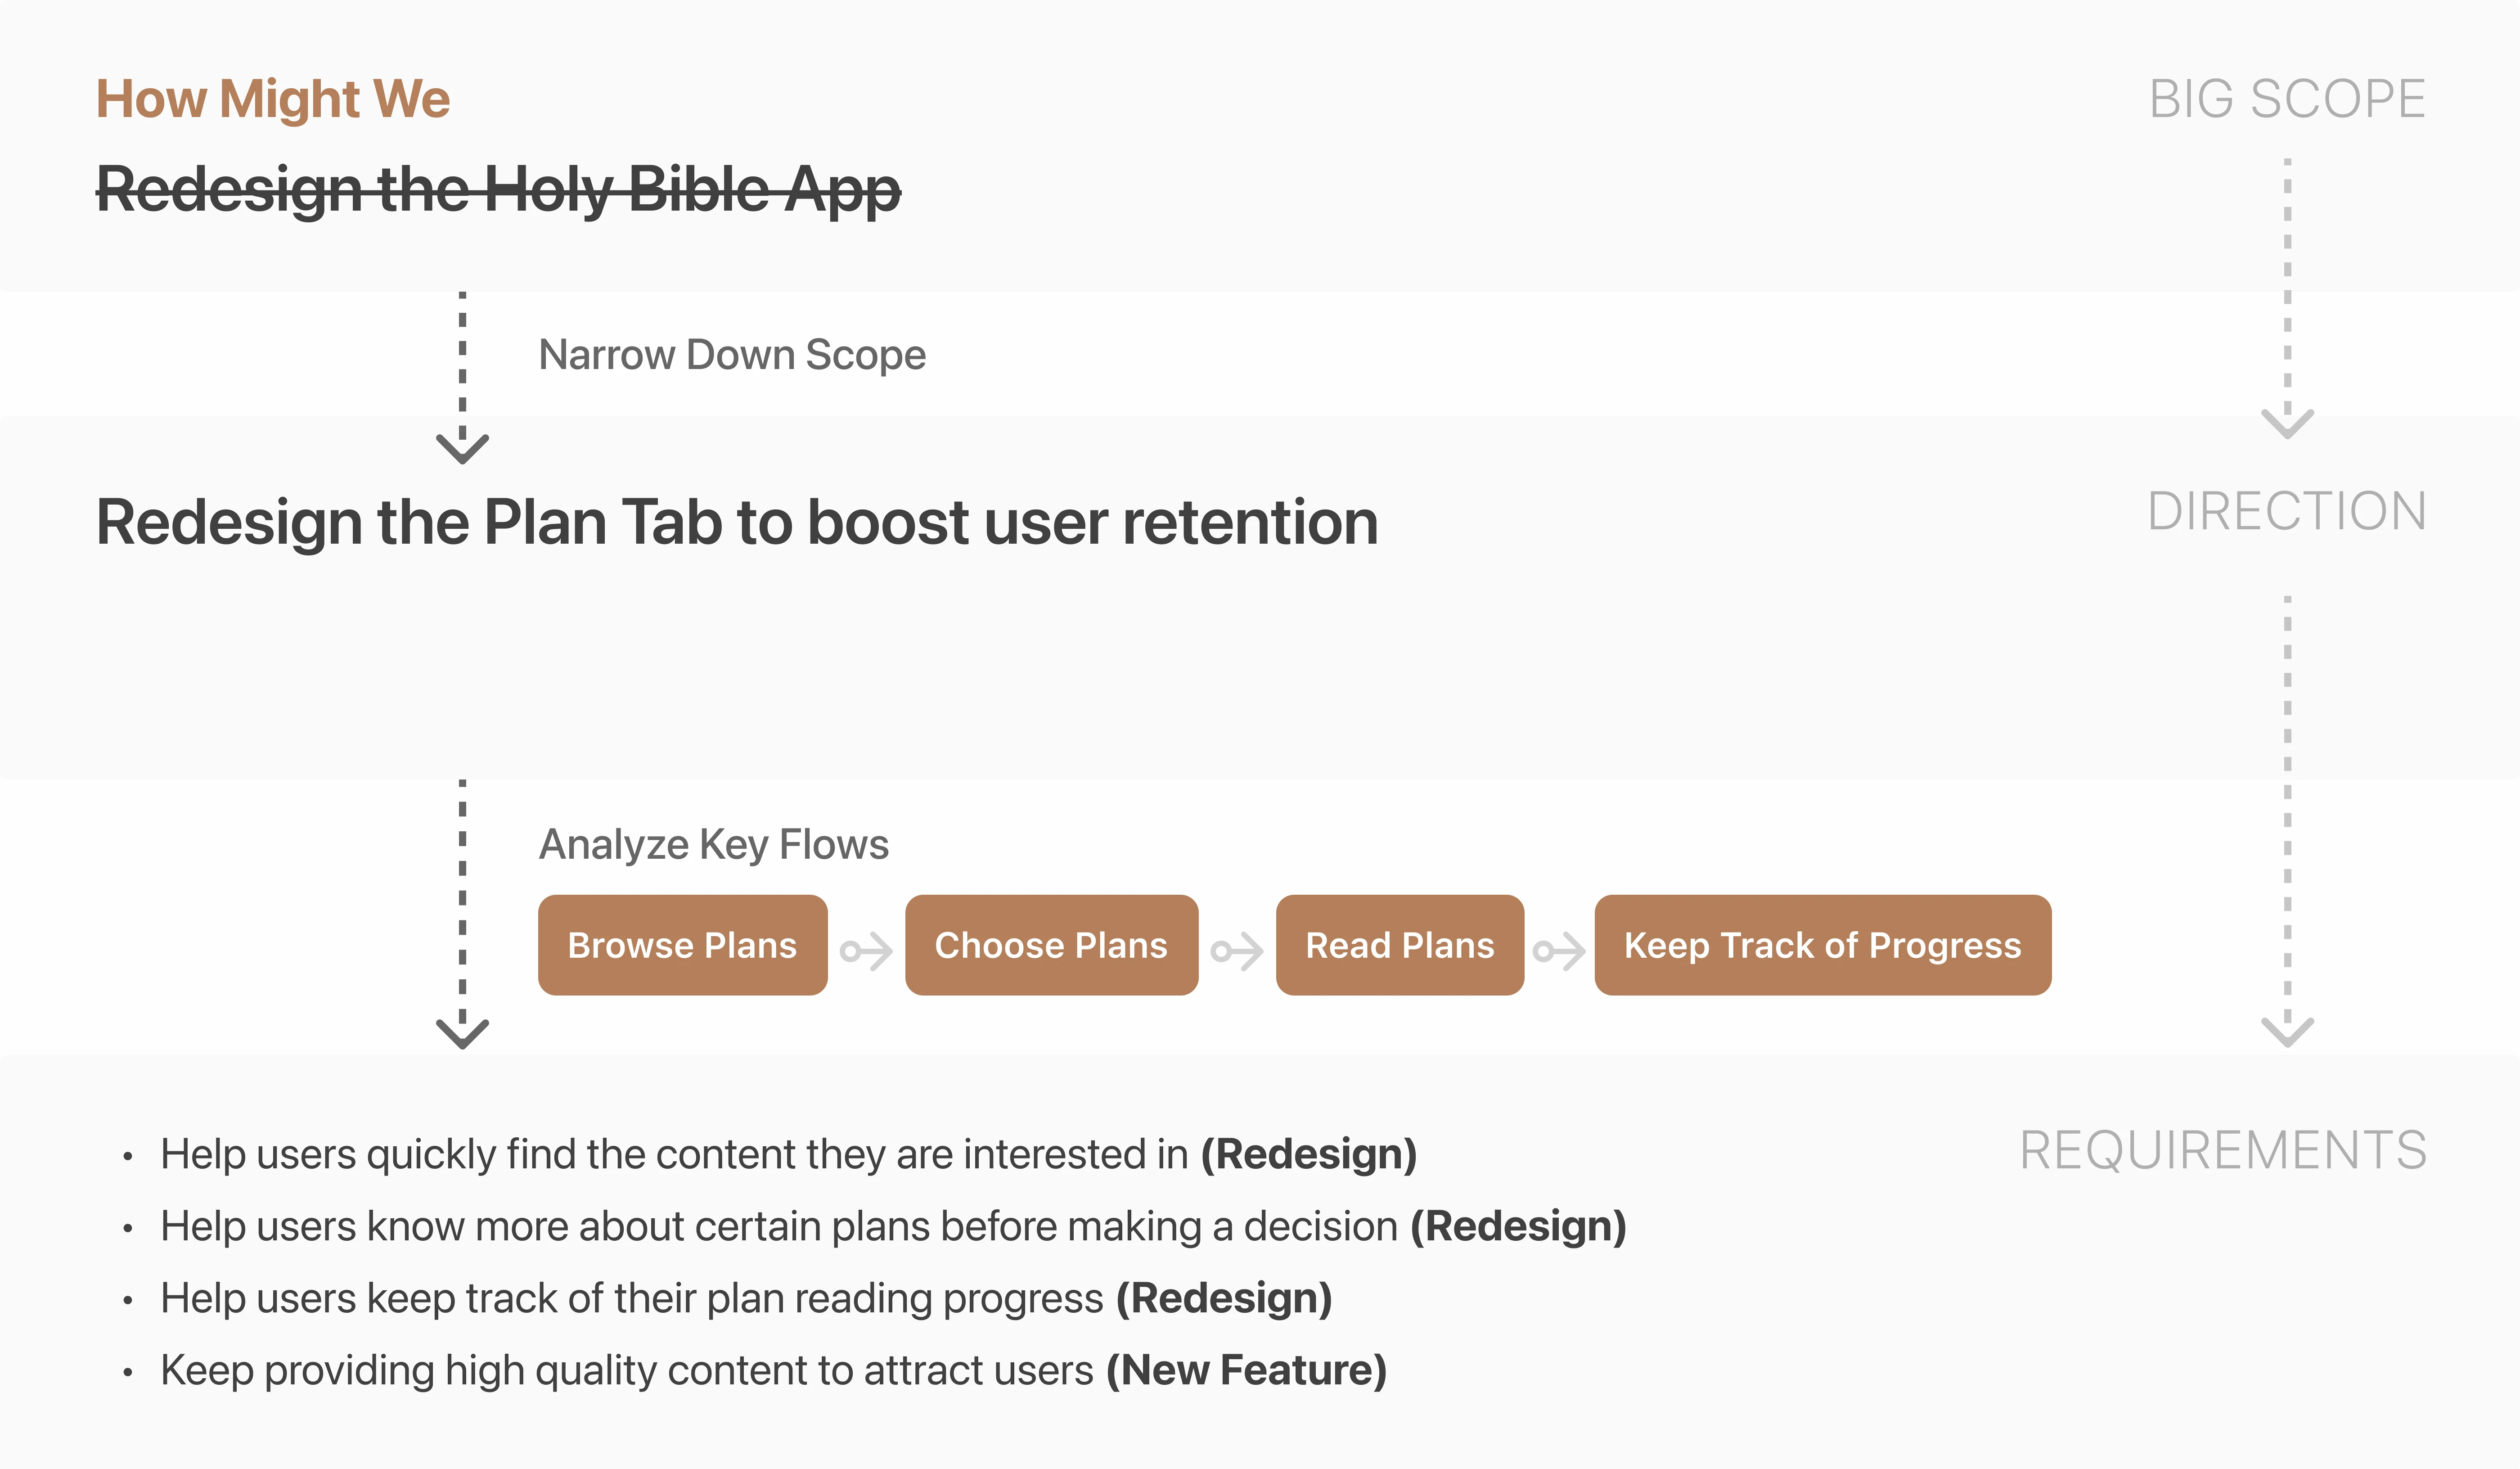This screenshot has height=1469, width=2520.
Task: Click the down chevron below Narrow Down Scope
Action: [462, 447]
